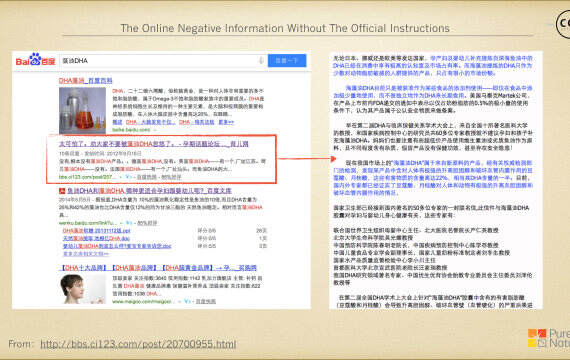570x360 pixels.
Task: Click the laboratory flasks thumbnail image
Action: [82, 111]
